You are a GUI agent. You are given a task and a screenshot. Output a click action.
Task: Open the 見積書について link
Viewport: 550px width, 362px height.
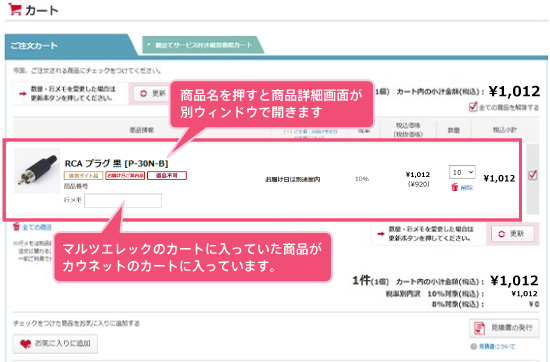(497, 347)
